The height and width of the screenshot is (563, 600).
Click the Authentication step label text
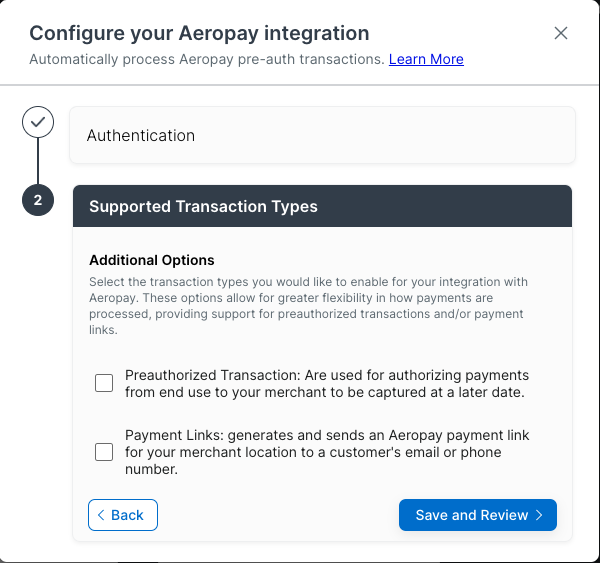[x=141, y=135]
